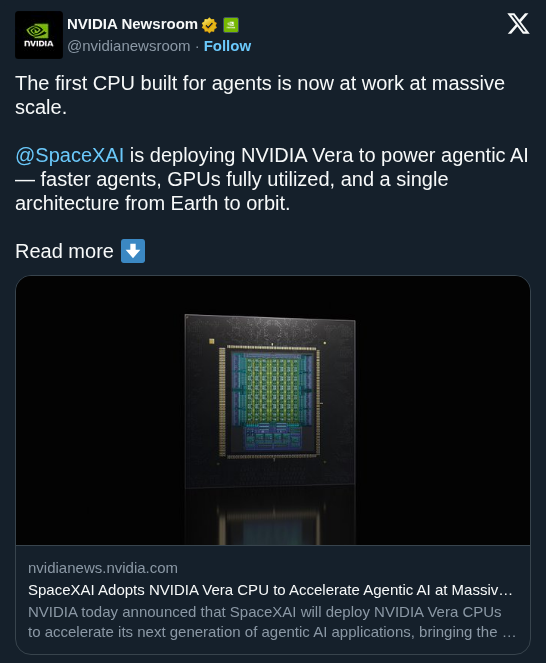
Task: Click the green NVIDIA affiliate badge
Action: click(x=230, y=25)
